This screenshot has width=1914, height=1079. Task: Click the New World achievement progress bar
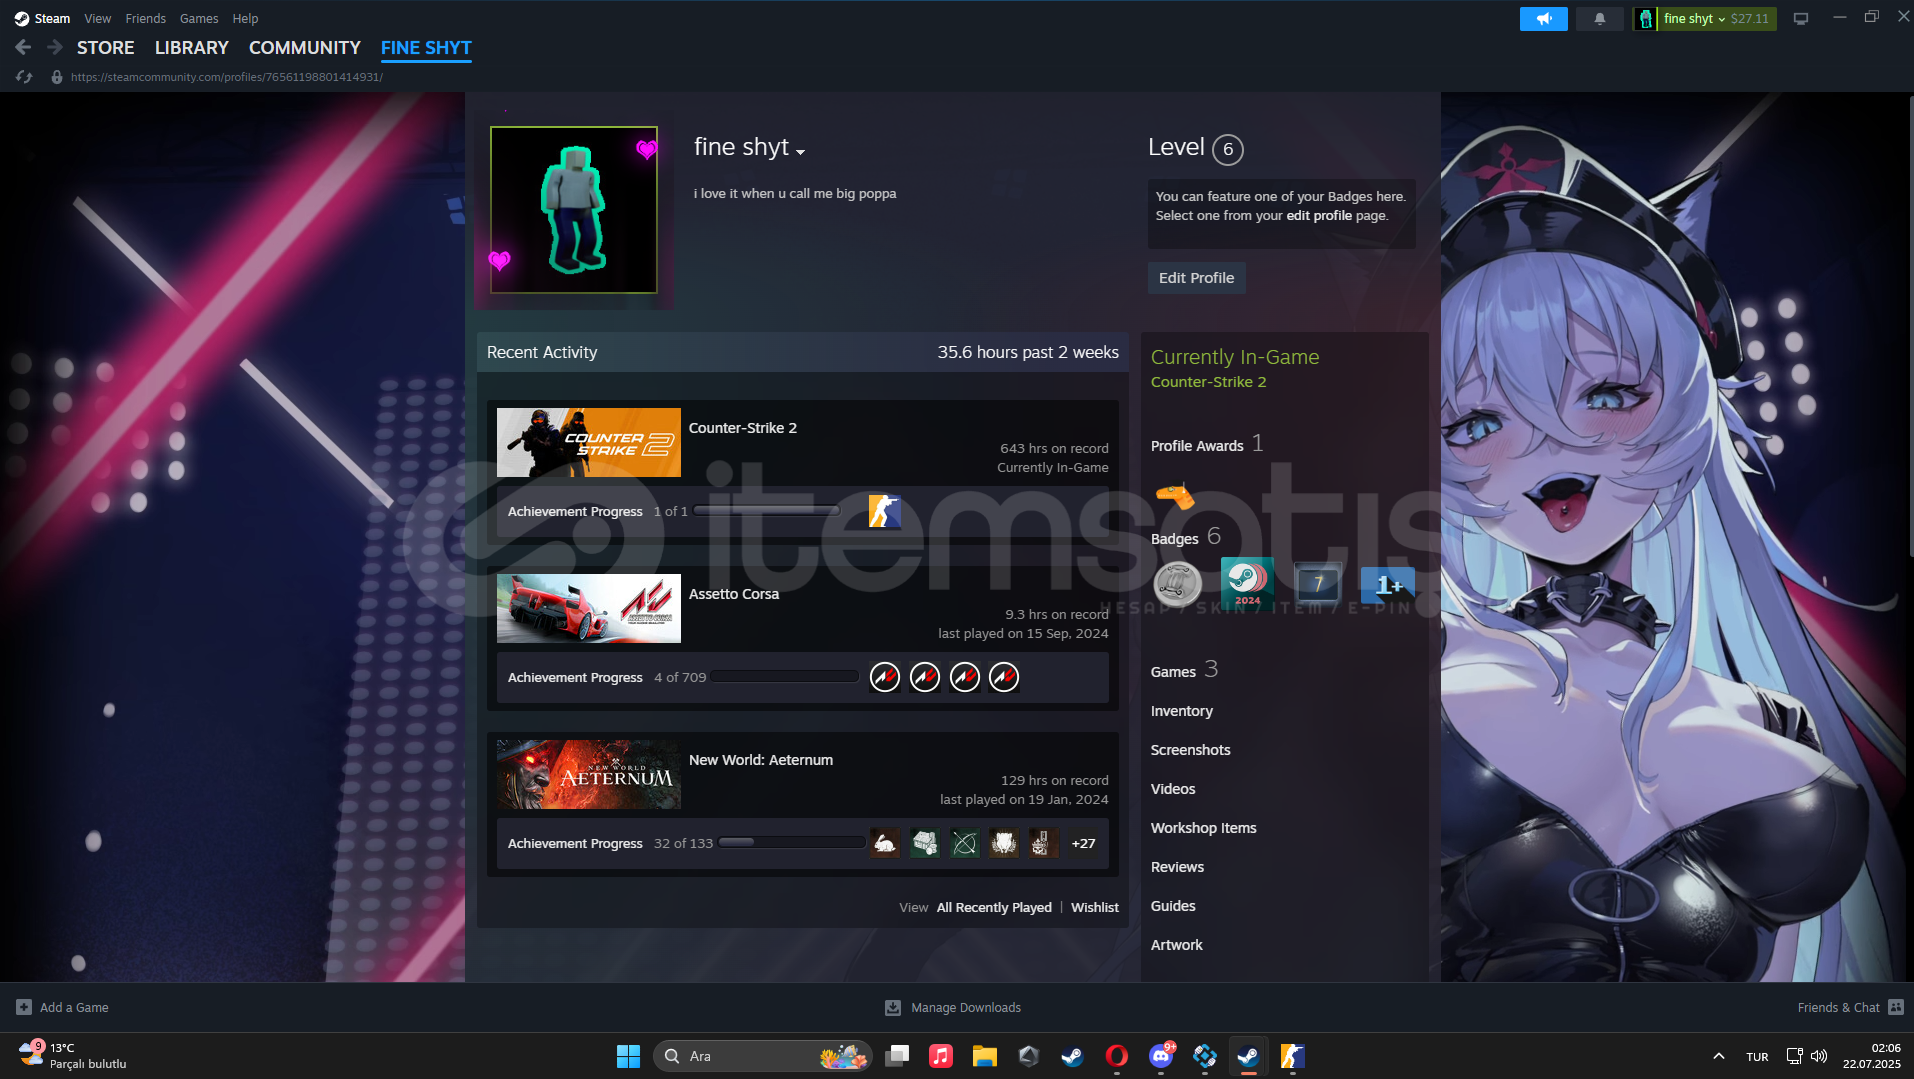(791, 843)
